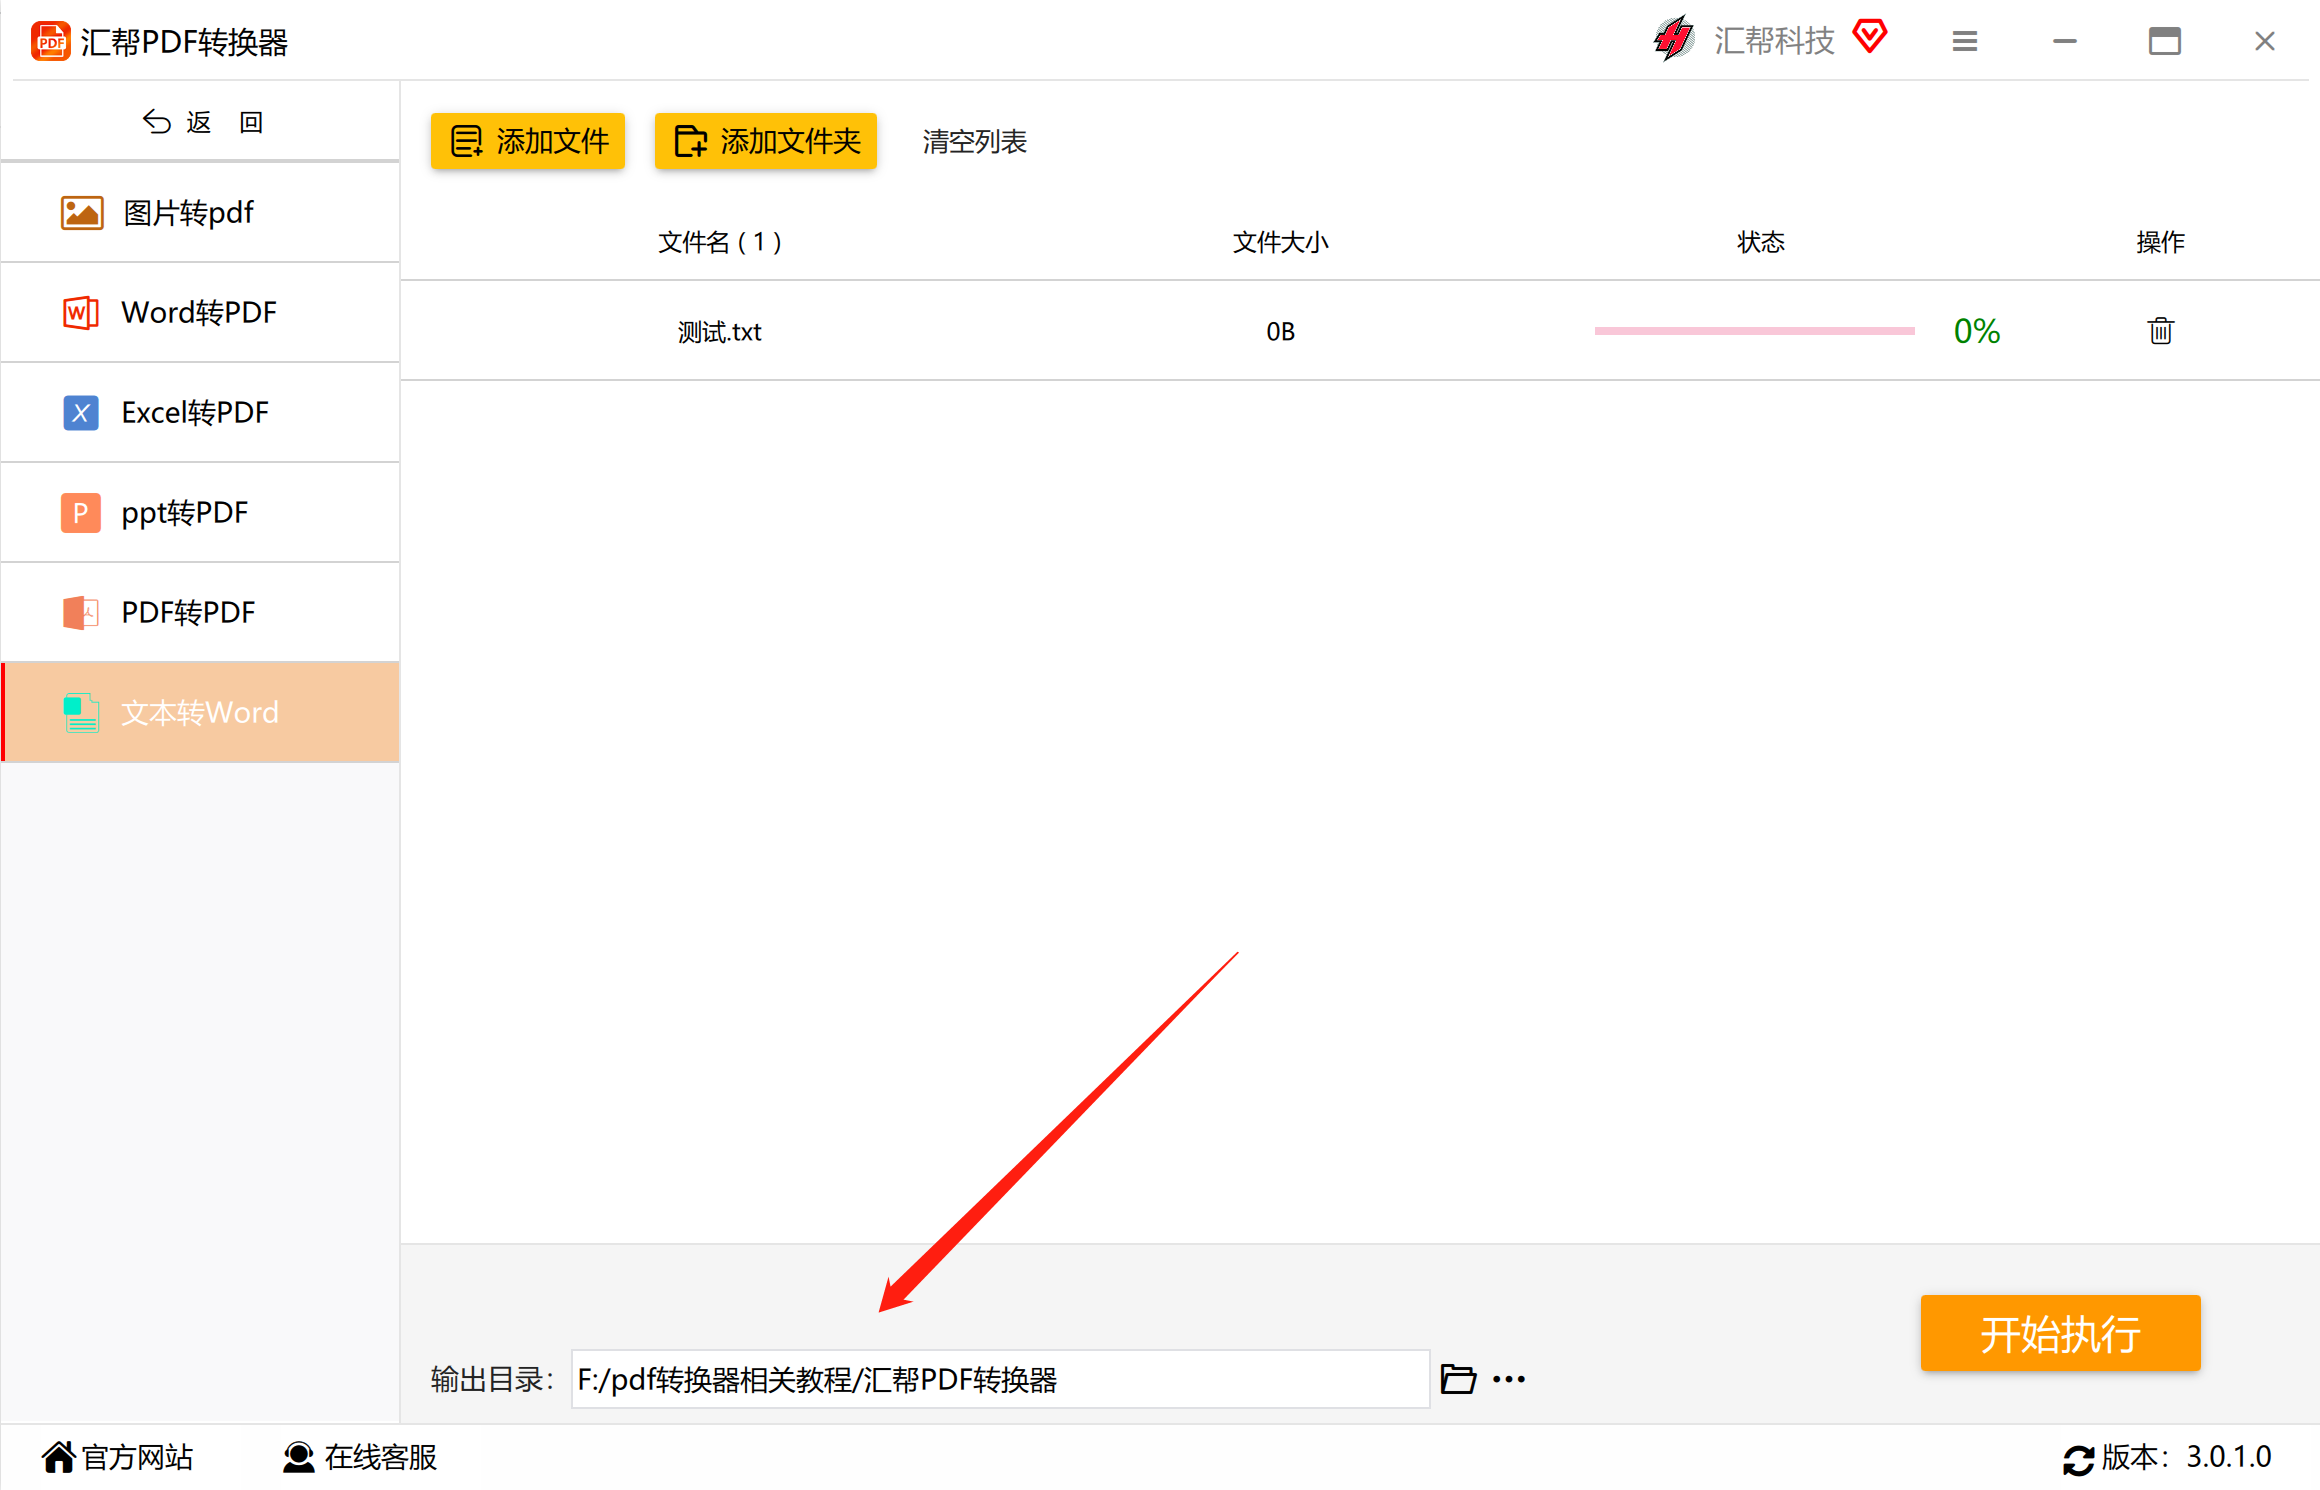
Task: Close the converter window
Action: tap(2265, 41)
